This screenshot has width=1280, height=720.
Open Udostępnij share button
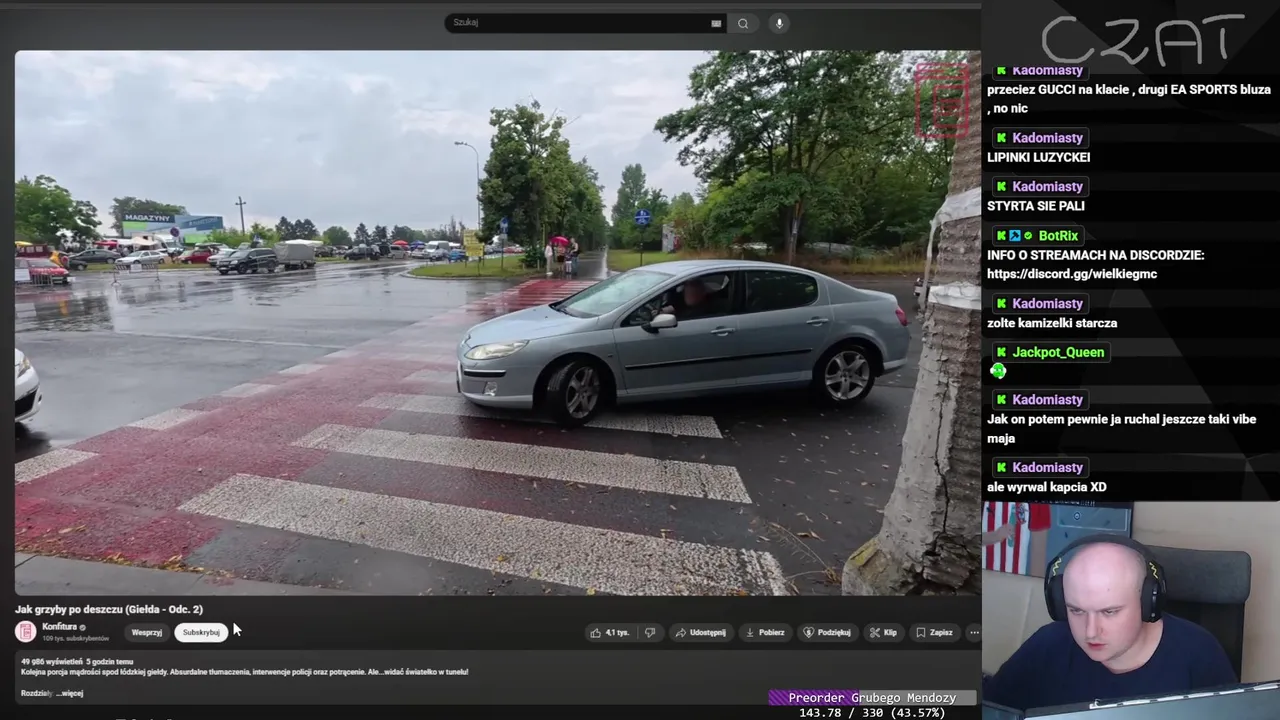[700, 633]
